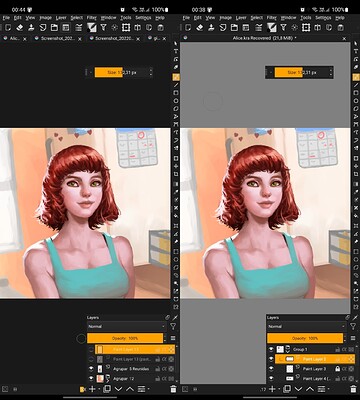Hide the Agrupar 5 Reunidas layer
The height and width of the screenshot is (400, 360).
coord(91,369)
